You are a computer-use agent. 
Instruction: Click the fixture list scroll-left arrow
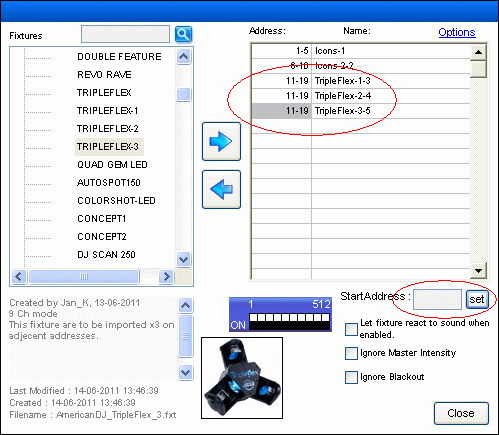click(x=19, y=276)
